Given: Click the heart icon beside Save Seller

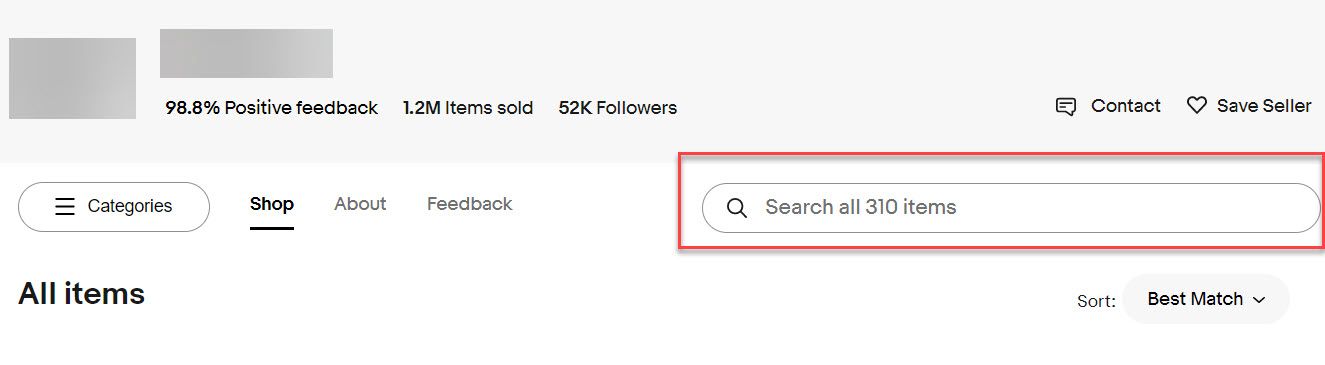Looking at the screenshot, I should [1196, 105].
